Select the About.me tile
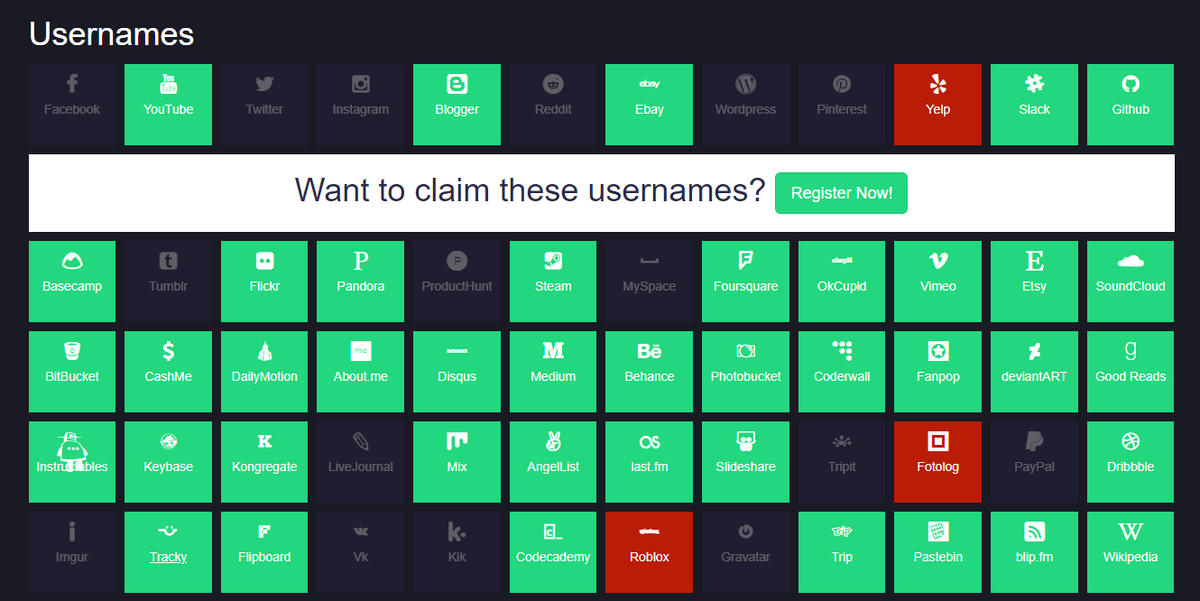This screenshot has width=1200, height=601. (360, 372)
